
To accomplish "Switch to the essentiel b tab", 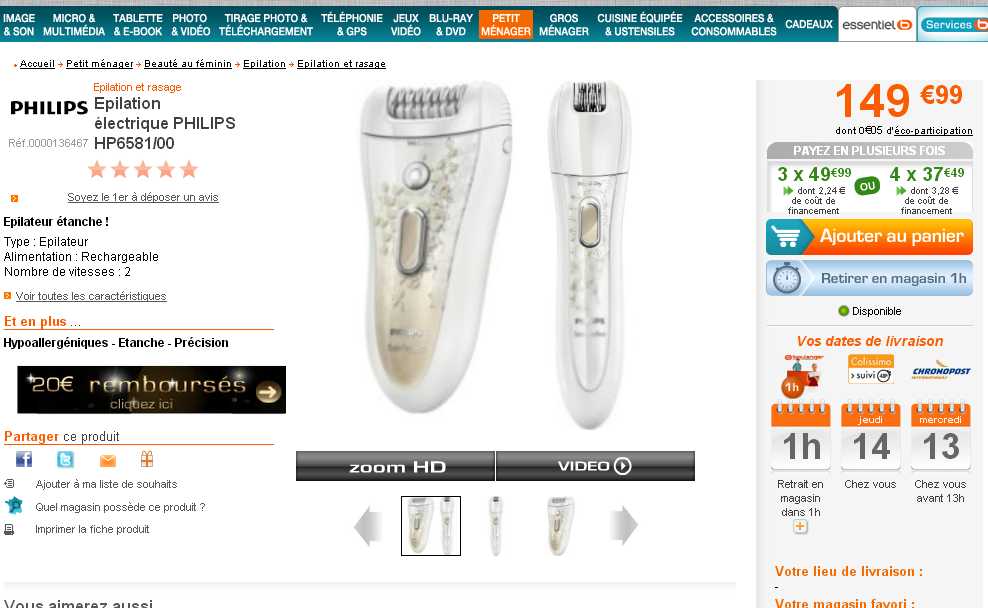I will coord(877,25).
